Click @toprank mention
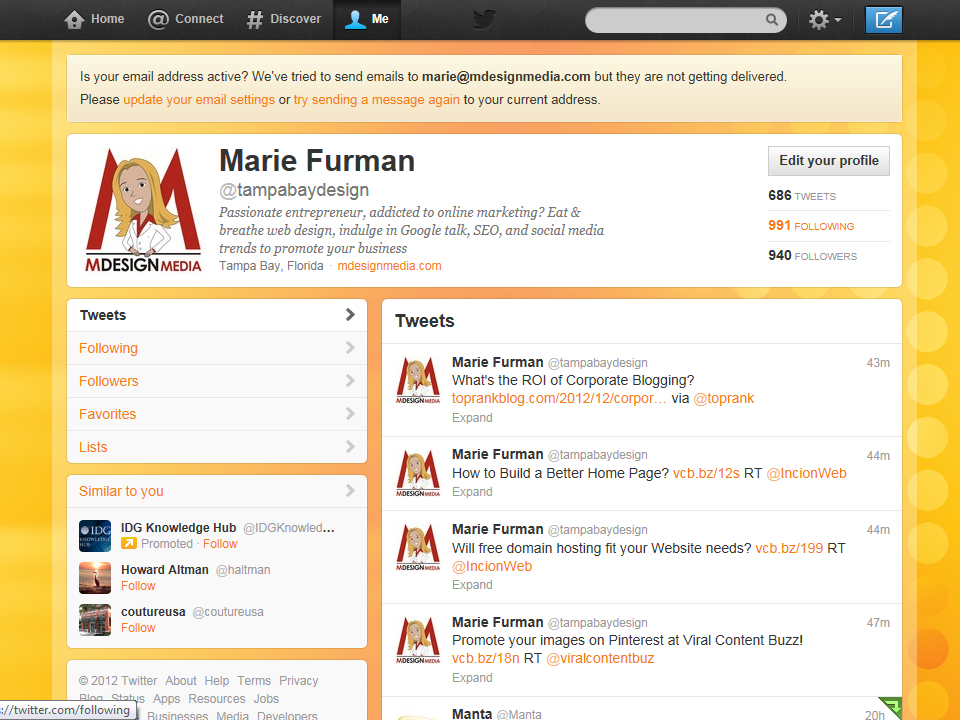Image resolution: width=960 pixels, height=720 pixels. pos(724,399)
